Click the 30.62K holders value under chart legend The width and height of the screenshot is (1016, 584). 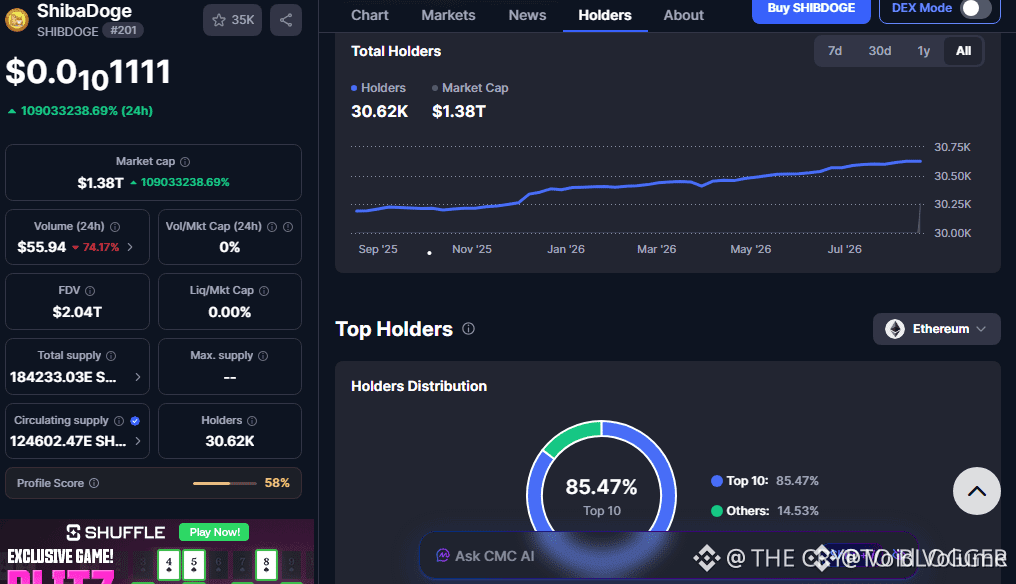tap(379, 111)
